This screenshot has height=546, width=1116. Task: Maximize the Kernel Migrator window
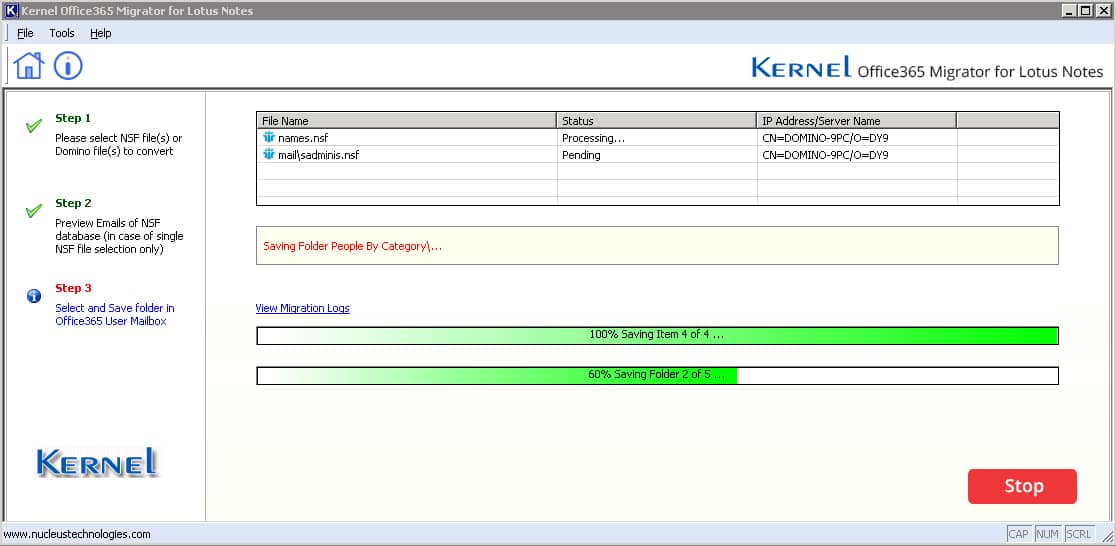[x=1085, y=10]
